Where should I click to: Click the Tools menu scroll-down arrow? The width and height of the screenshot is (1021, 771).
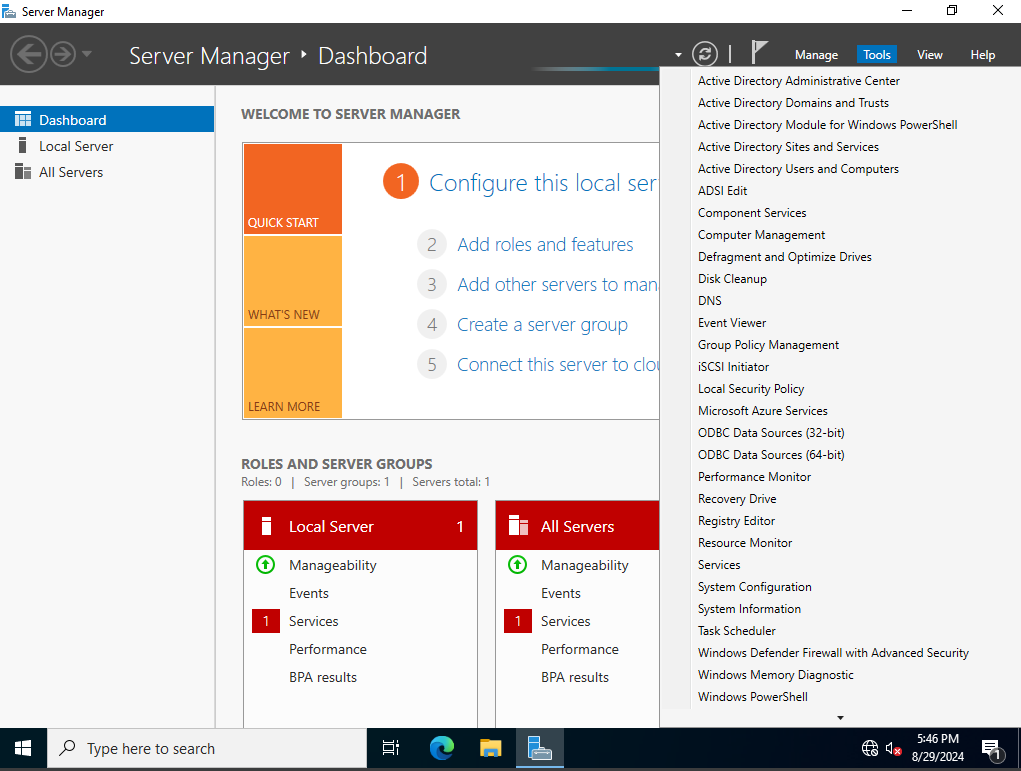(840, 718)
